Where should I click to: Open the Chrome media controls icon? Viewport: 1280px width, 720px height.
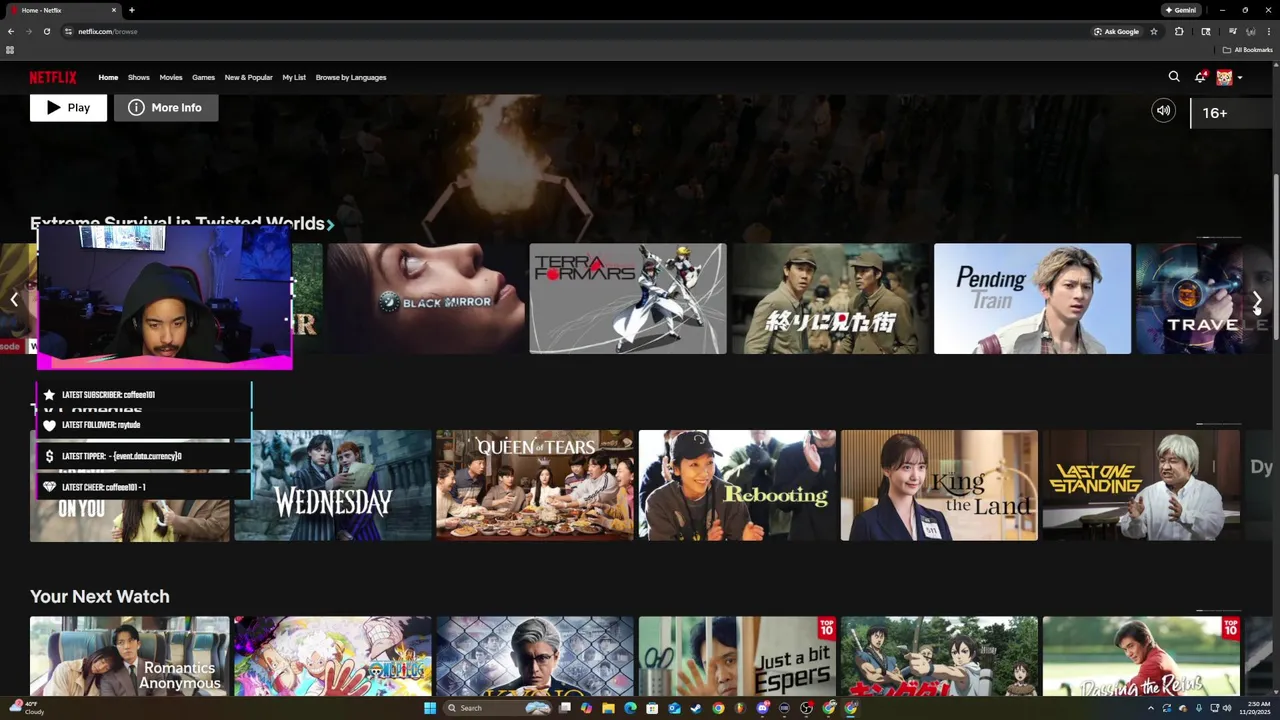click(1233, 31)
